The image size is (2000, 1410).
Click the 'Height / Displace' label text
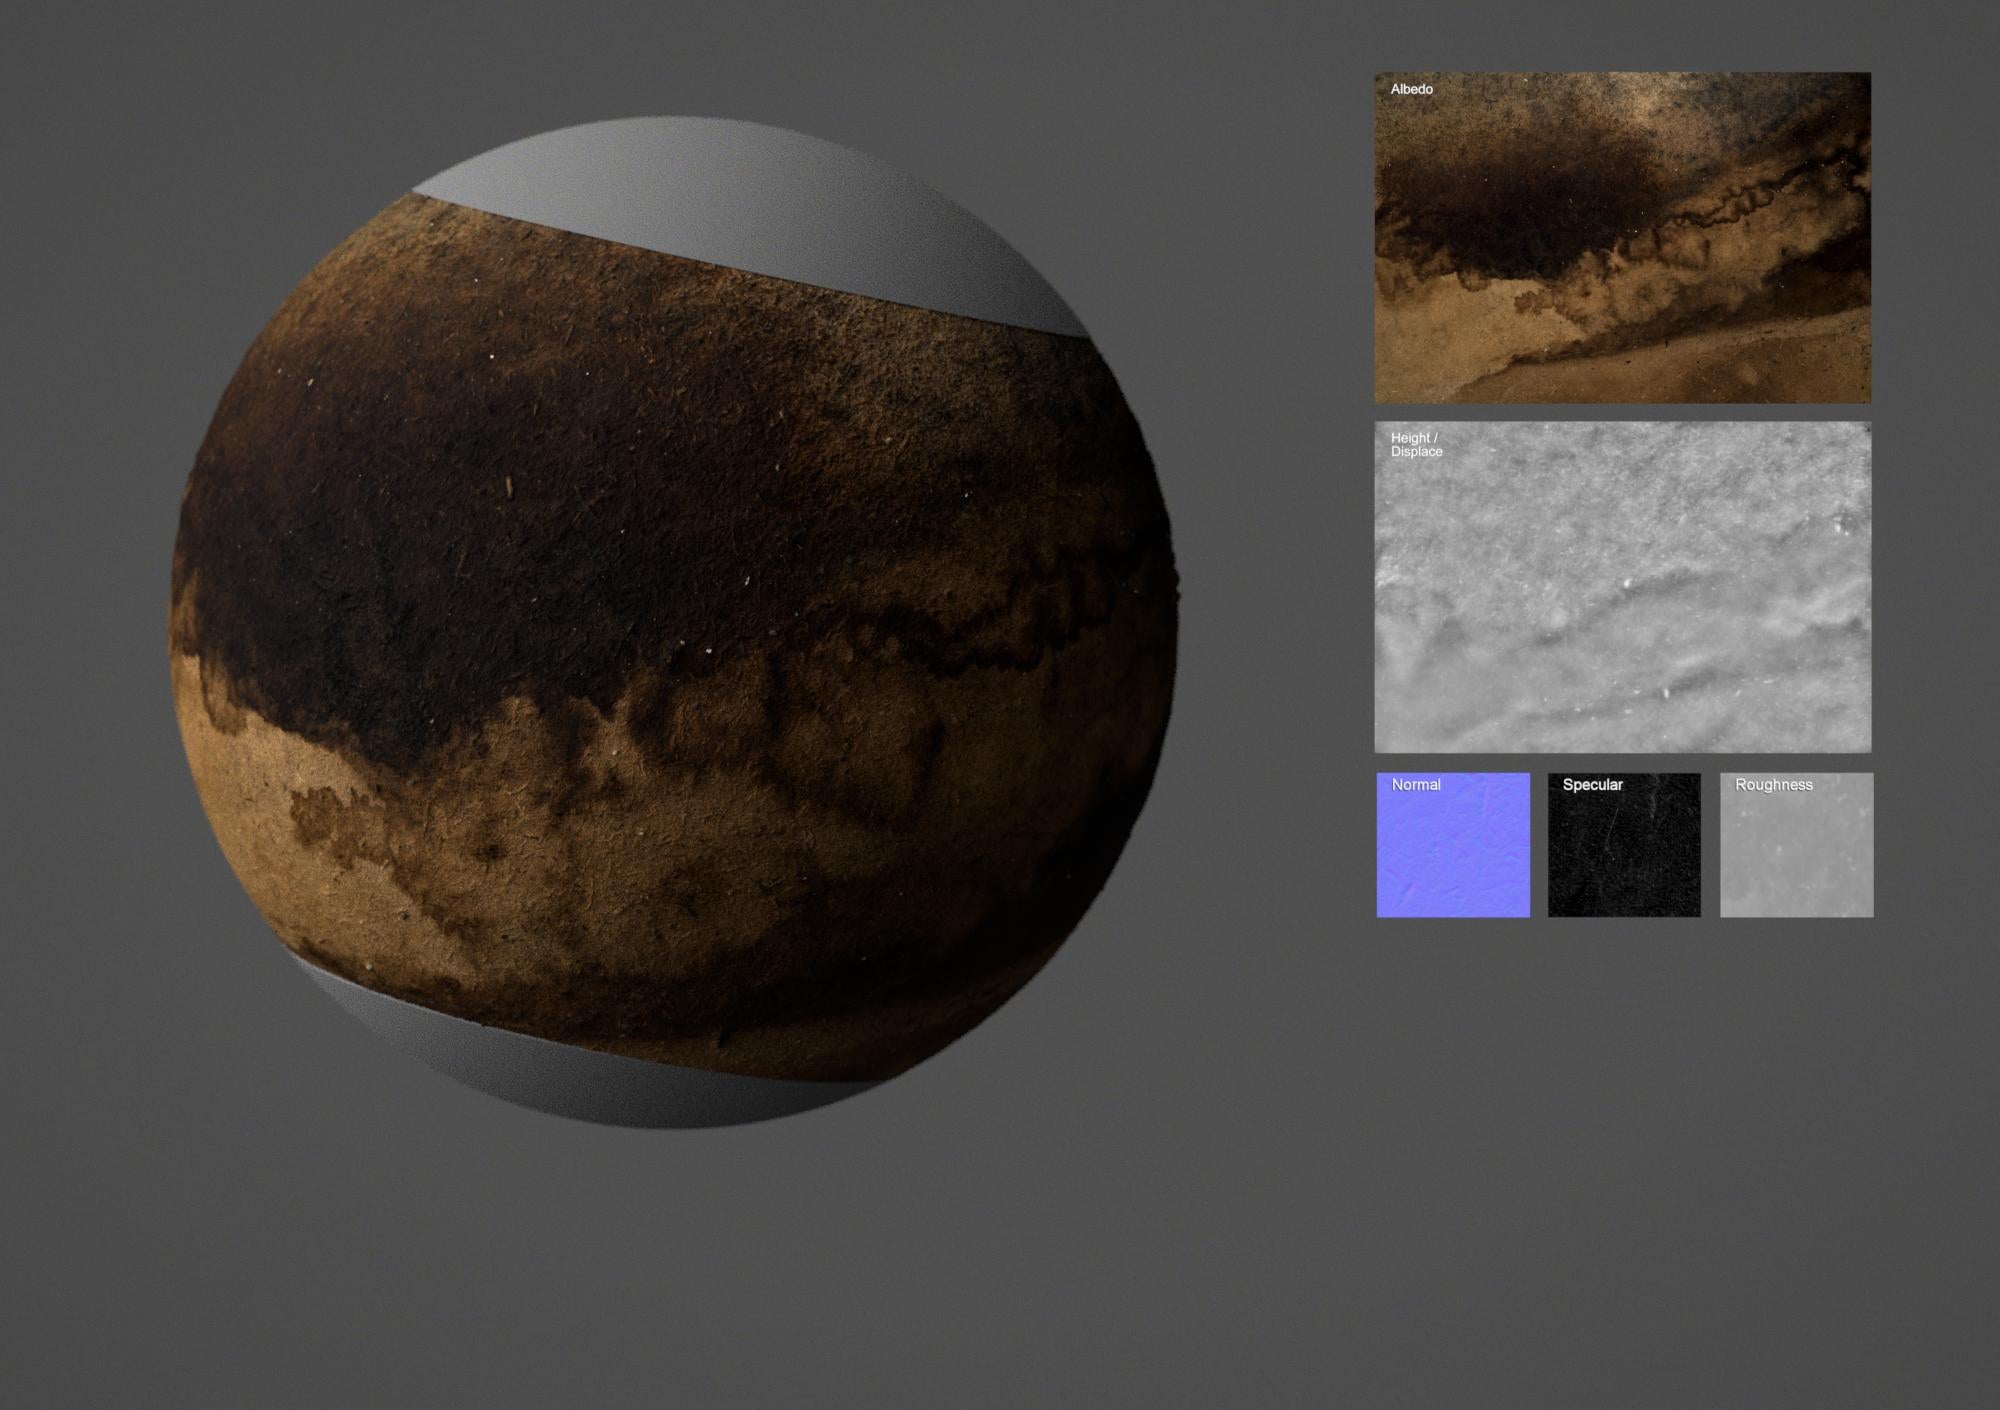pos(1416,445)
